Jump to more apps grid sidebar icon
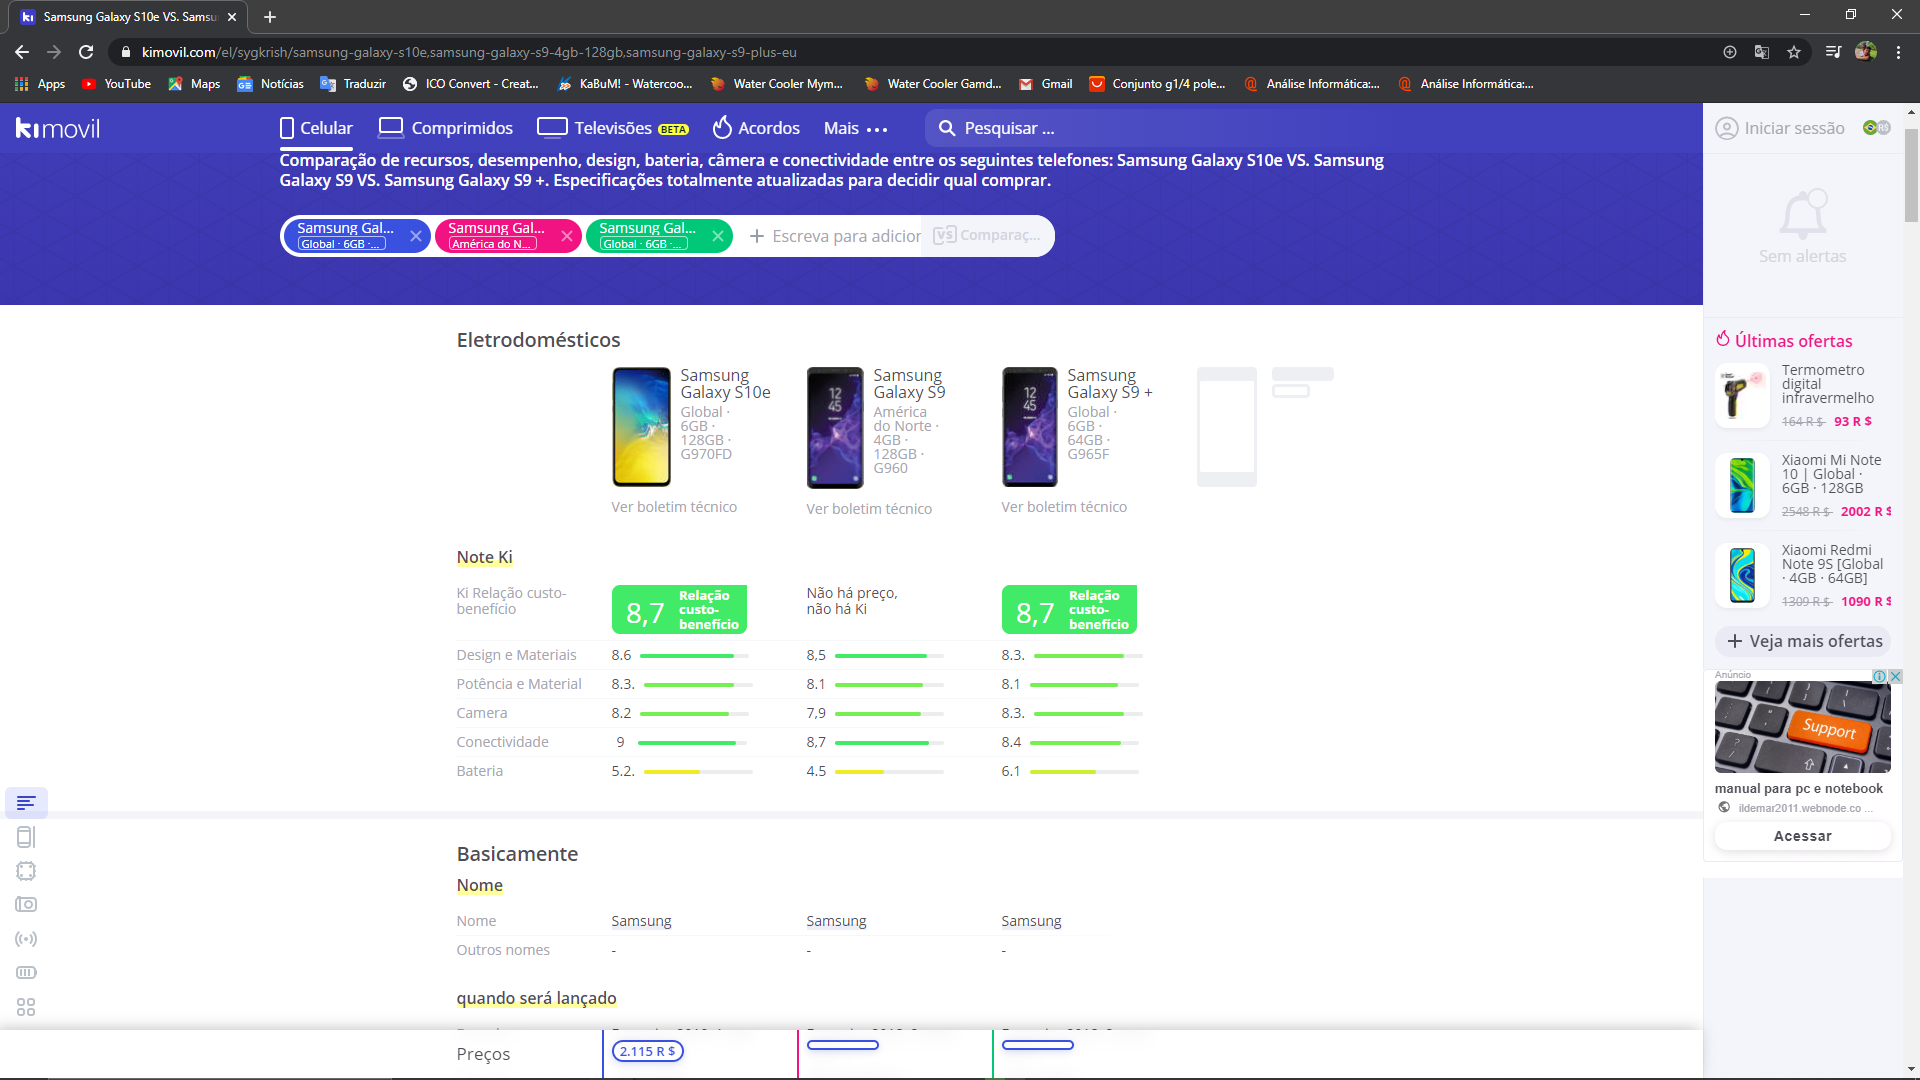This screenshot has width=1920, height=1080. pyautogui.click(x=26, y=1007)
